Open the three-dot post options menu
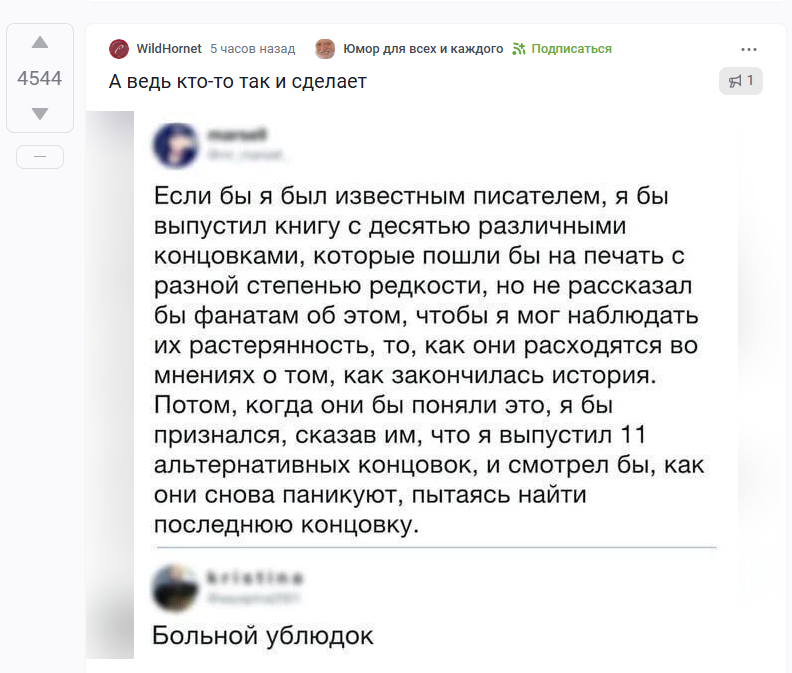Screen dimensions: 792x673 coord(749,49)
